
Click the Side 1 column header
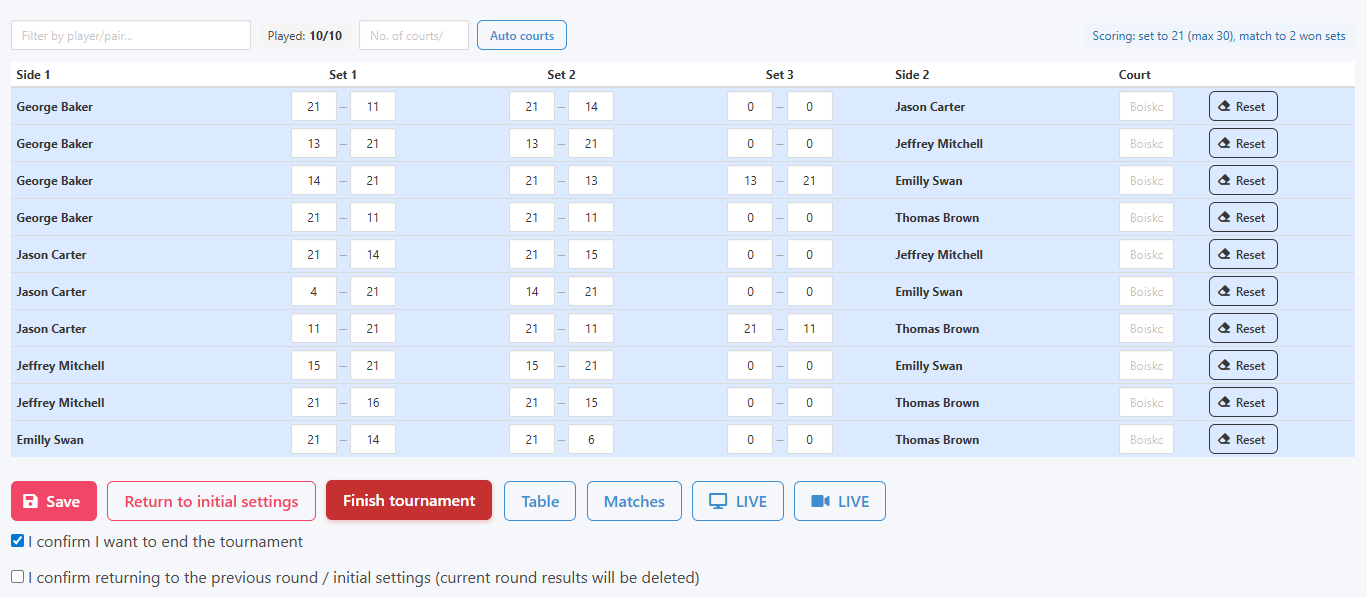[x=33, y=75]
